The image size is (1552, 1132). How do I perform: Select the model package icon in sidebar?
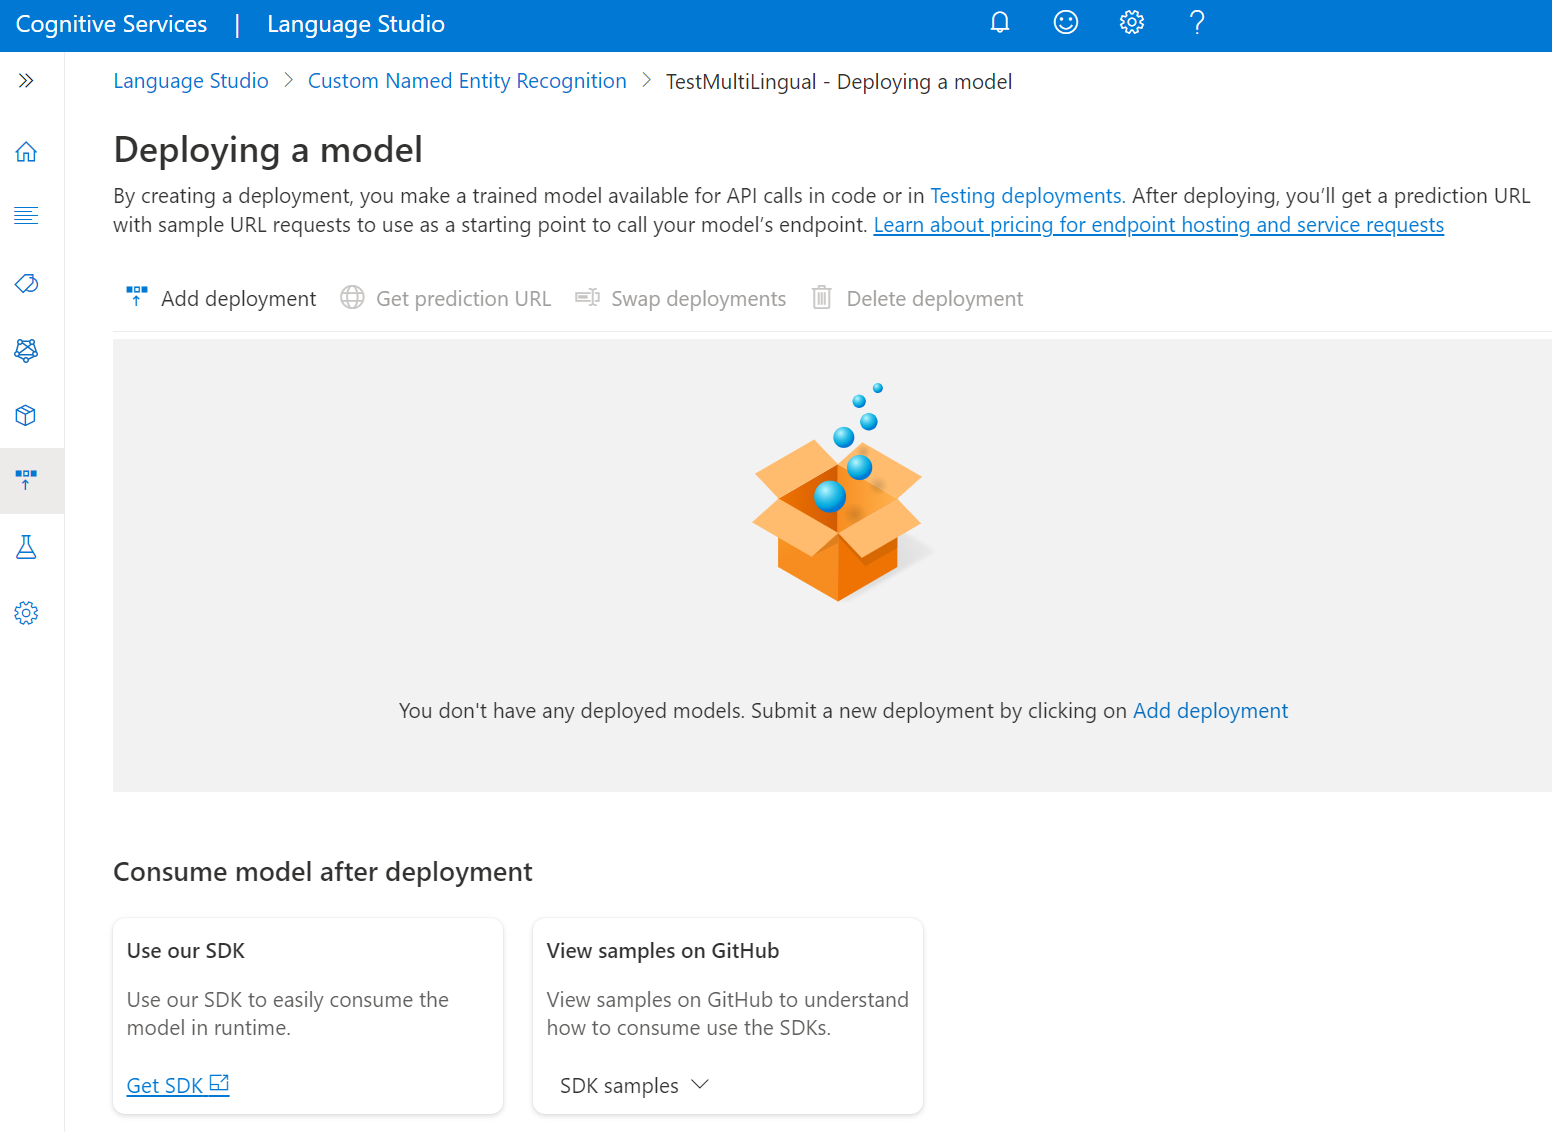[x=26, y=415]
